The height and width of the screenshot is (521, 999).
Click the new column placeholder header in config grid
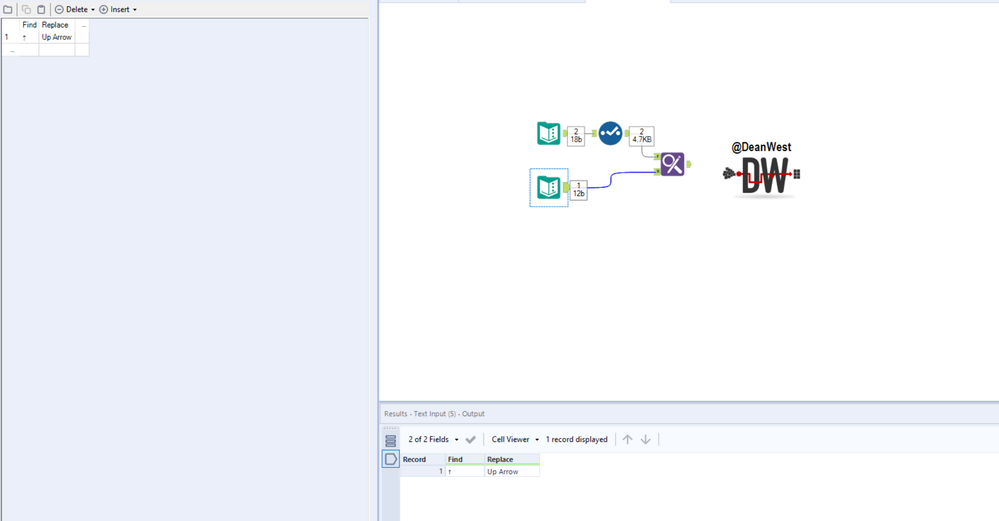(x=82, y=25)
